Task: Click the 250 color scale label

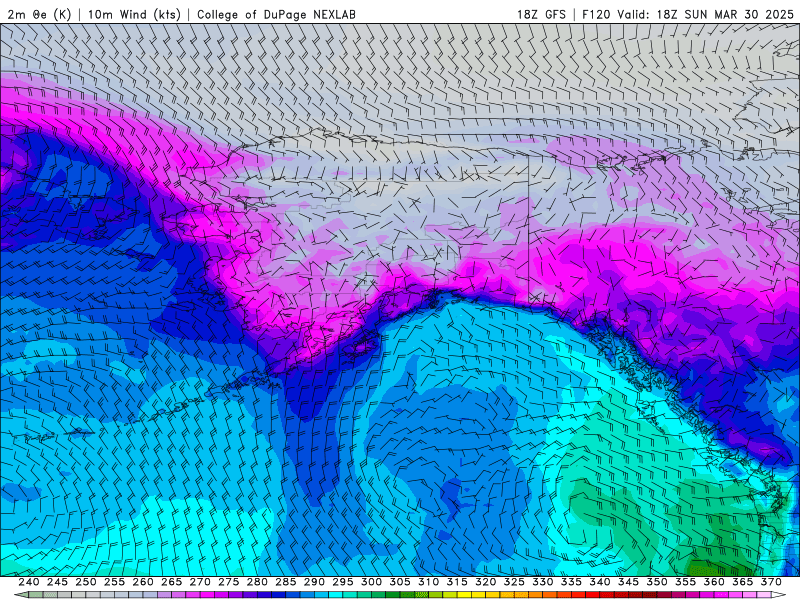Action: [86, 582]
